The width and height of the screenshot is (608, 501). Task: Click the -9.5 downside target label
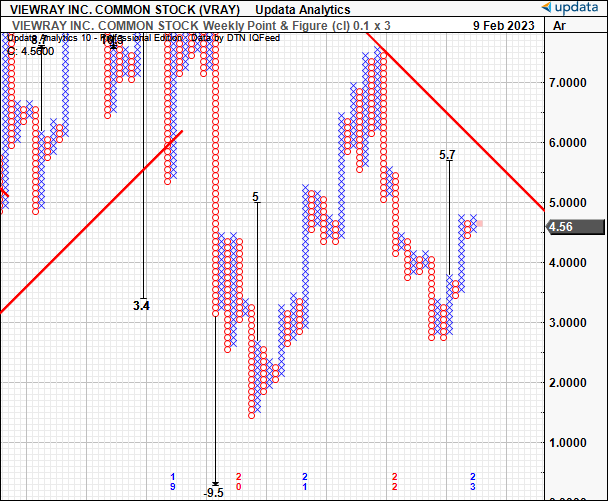pyautogui.click(x=214, y=492)
